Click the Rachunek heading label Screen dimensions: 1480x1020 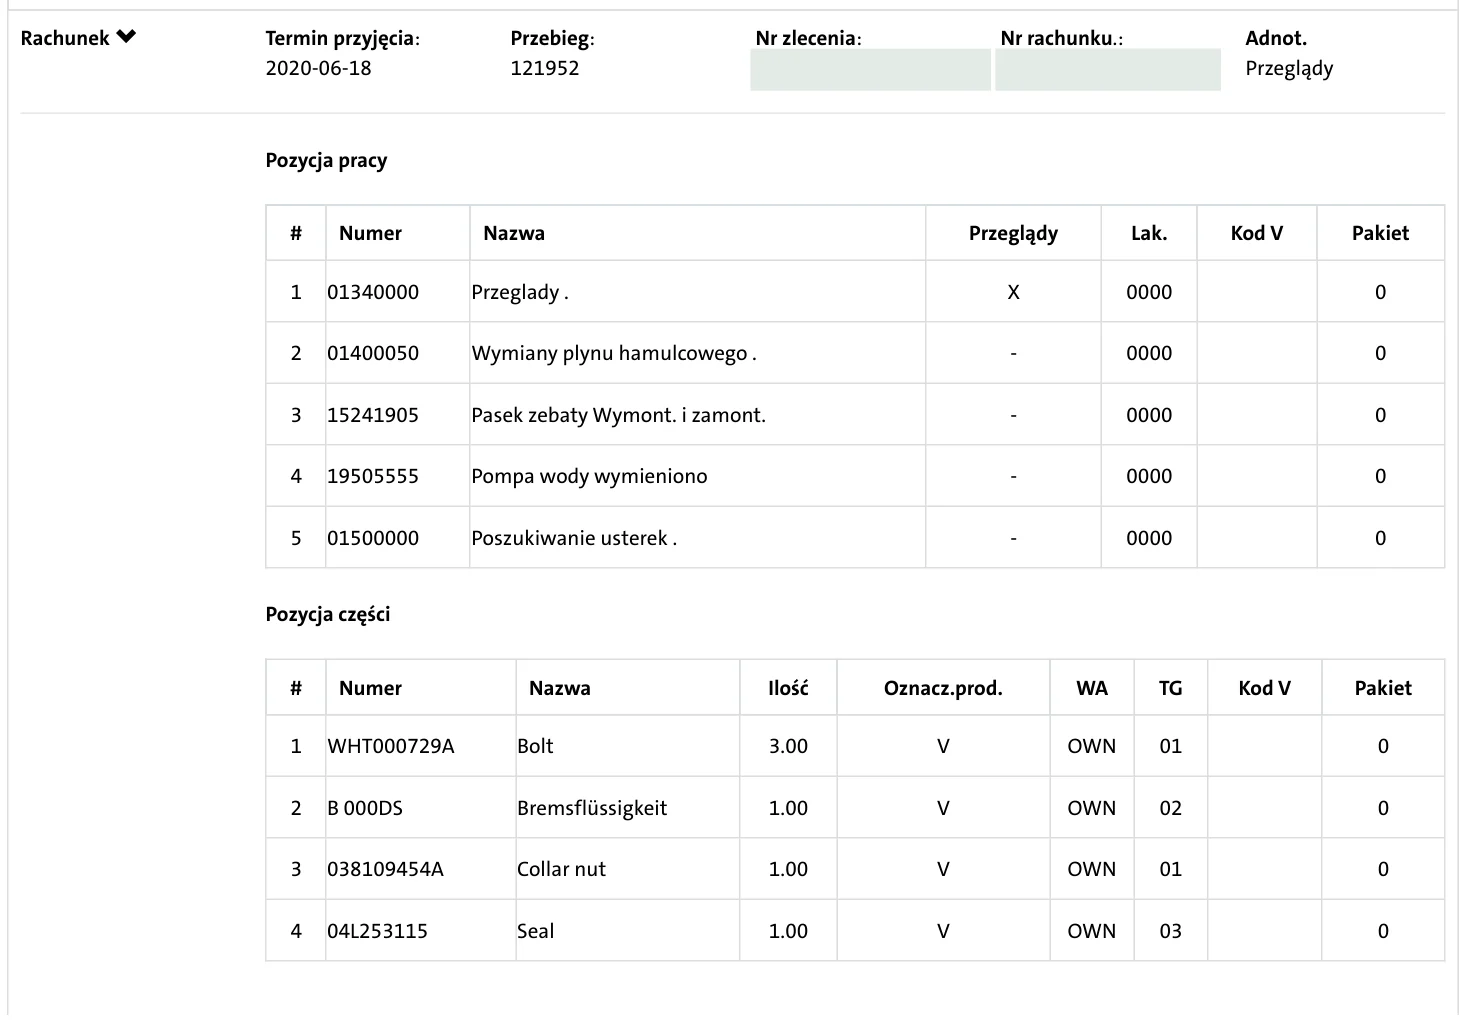[x=65, y=38]
